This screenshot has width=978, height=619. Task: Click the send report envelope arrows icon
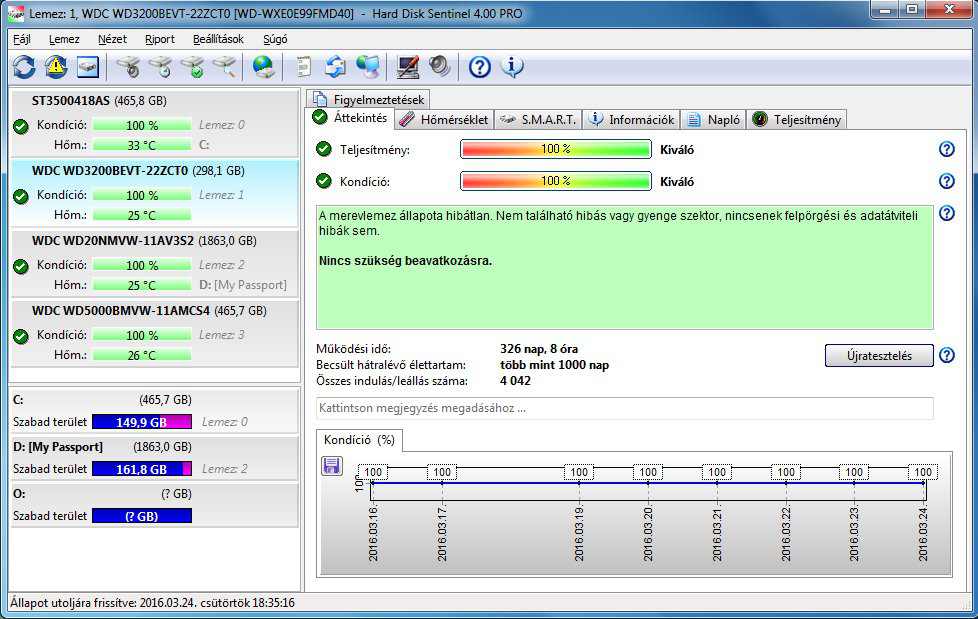[336, 66]
